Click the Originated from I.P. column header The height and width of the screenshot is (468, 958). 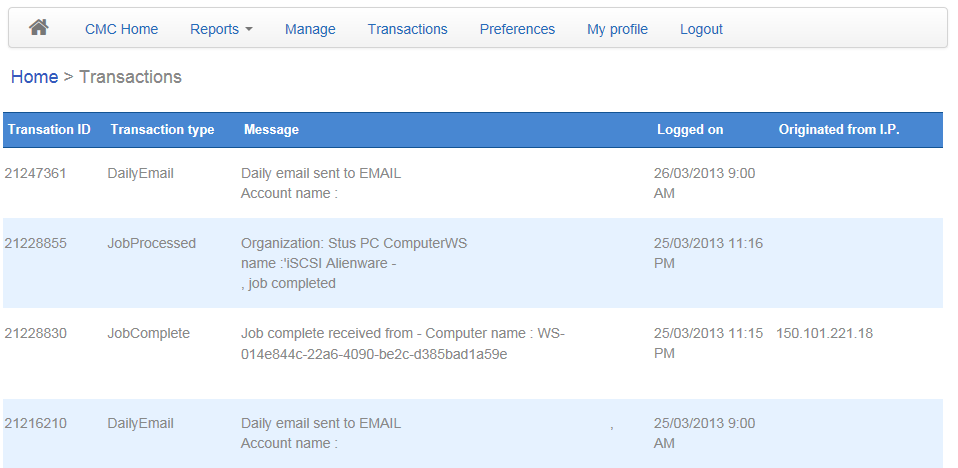pyautogui.click(x=839, y=130)
